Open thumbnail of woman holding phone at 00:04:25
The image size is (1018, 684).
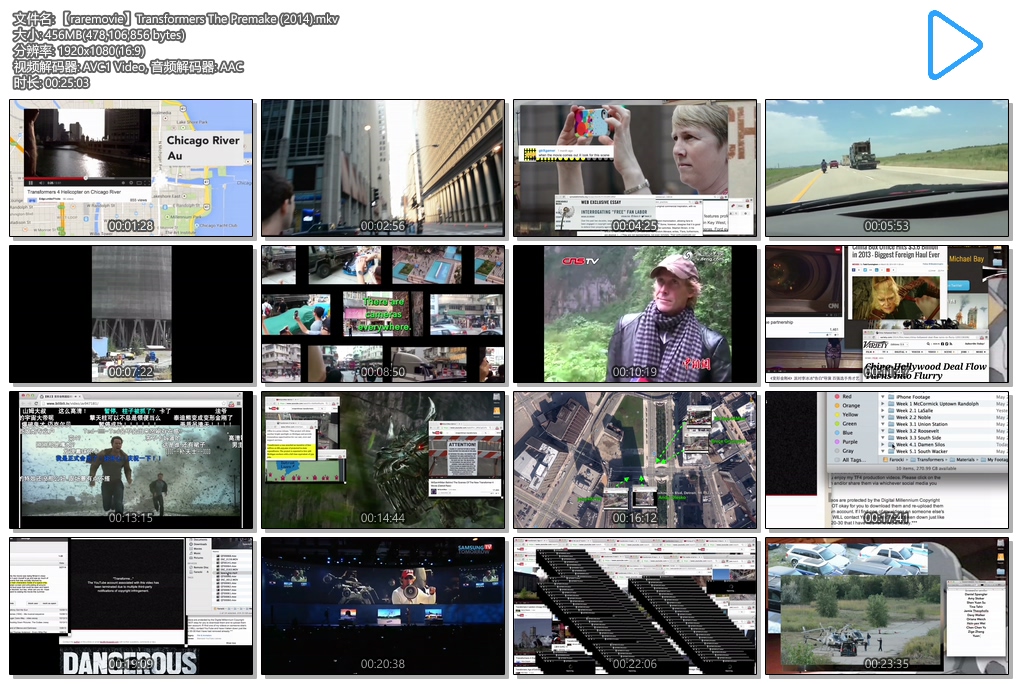point(635,168)
